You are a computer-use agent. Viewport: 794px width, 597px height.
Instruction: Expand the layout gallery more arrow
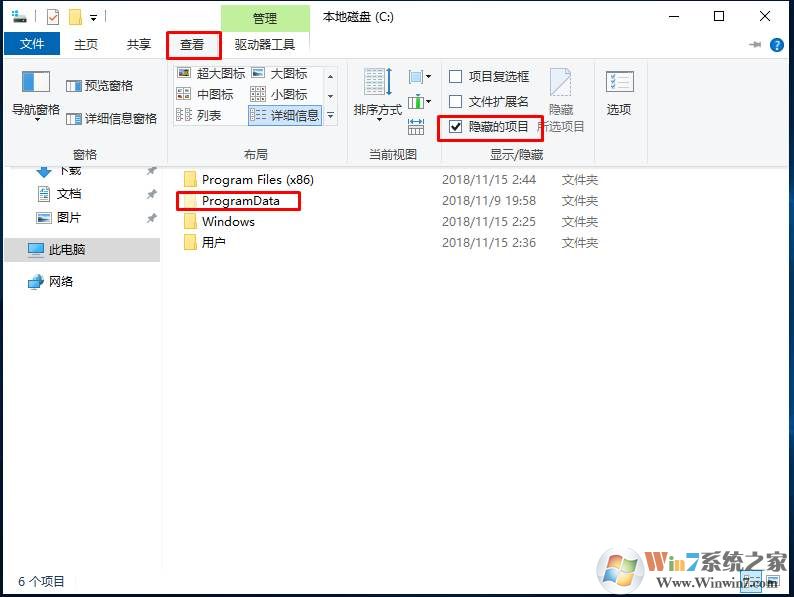click(331, 115)
